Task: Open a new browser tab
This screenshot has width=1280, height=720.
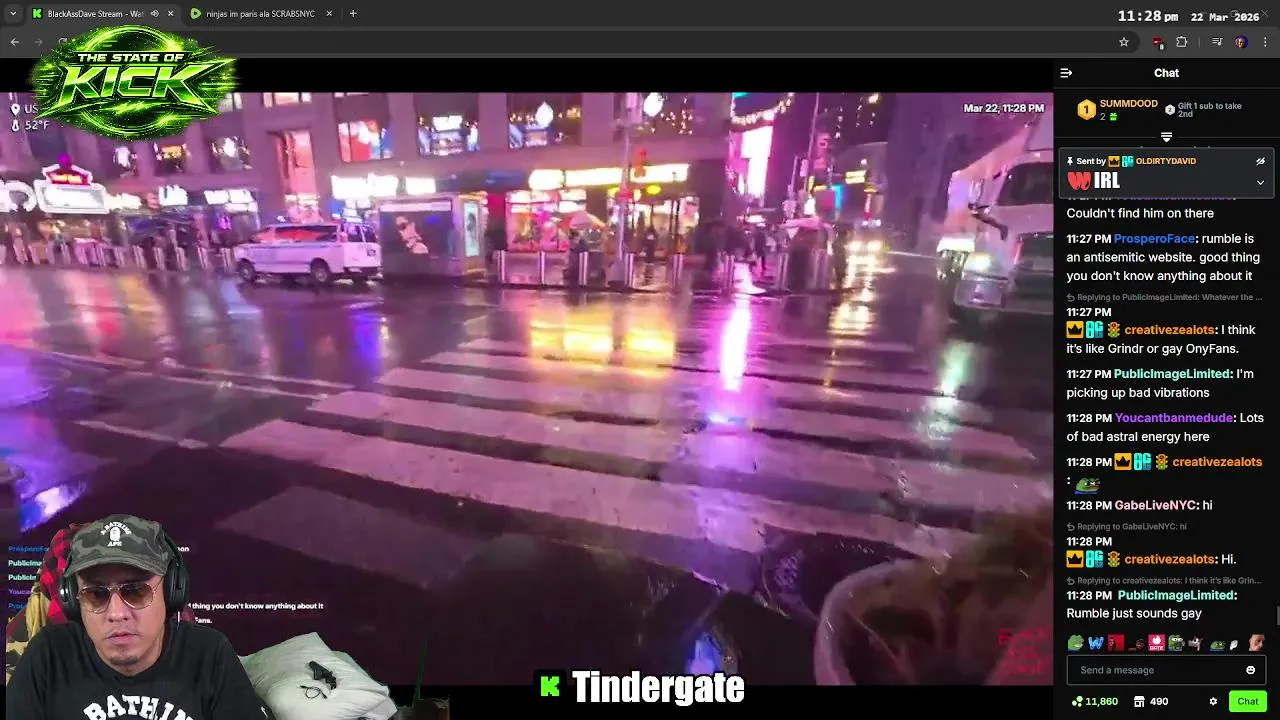Action: (x=353, y=14)
